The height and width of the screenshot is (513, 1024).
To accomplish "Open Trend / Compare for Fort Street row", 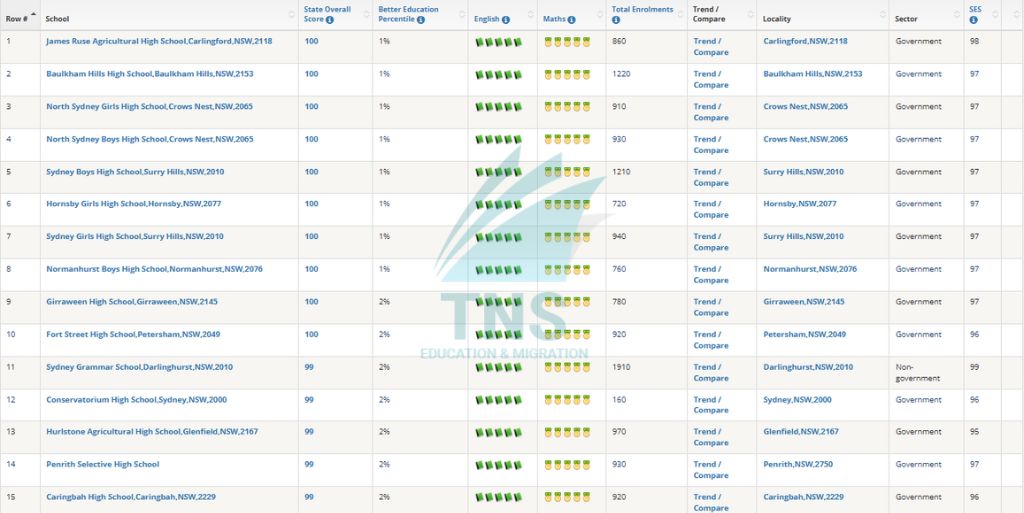I will pos(711,339).
